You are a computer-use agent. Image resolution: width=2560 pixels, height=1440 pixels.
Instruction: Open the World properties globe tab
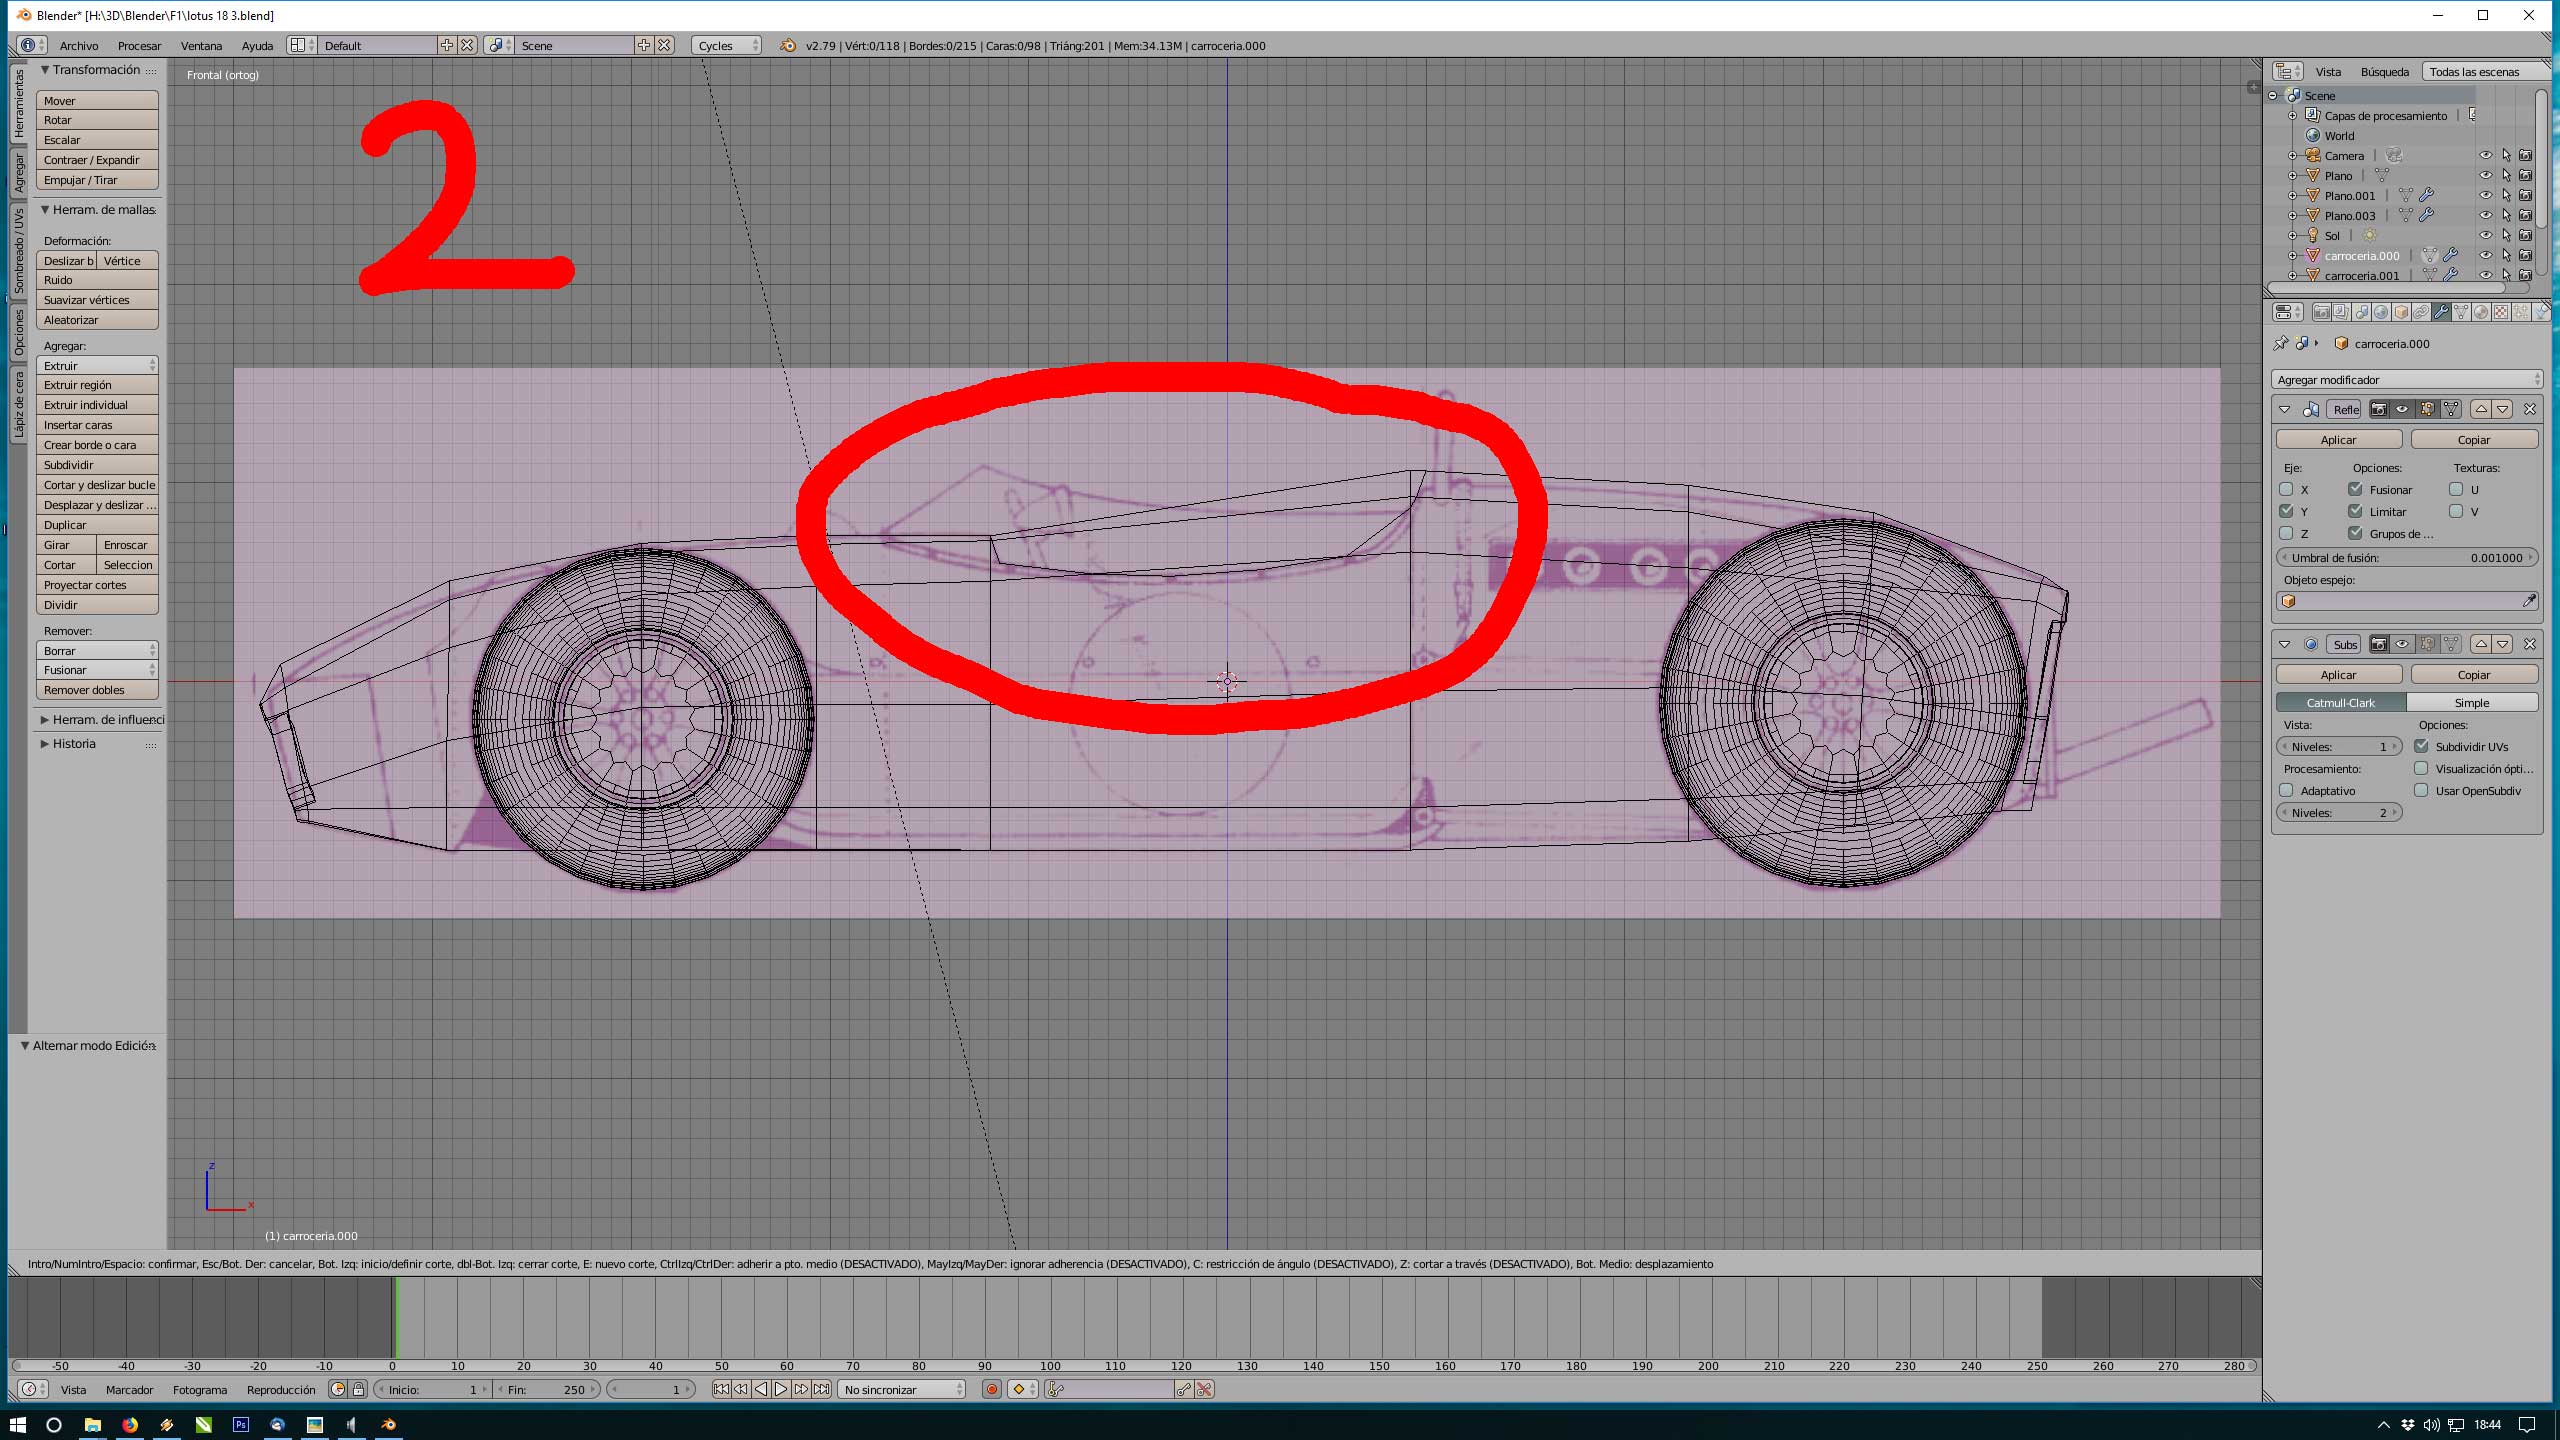click(x=2381, y=312)
